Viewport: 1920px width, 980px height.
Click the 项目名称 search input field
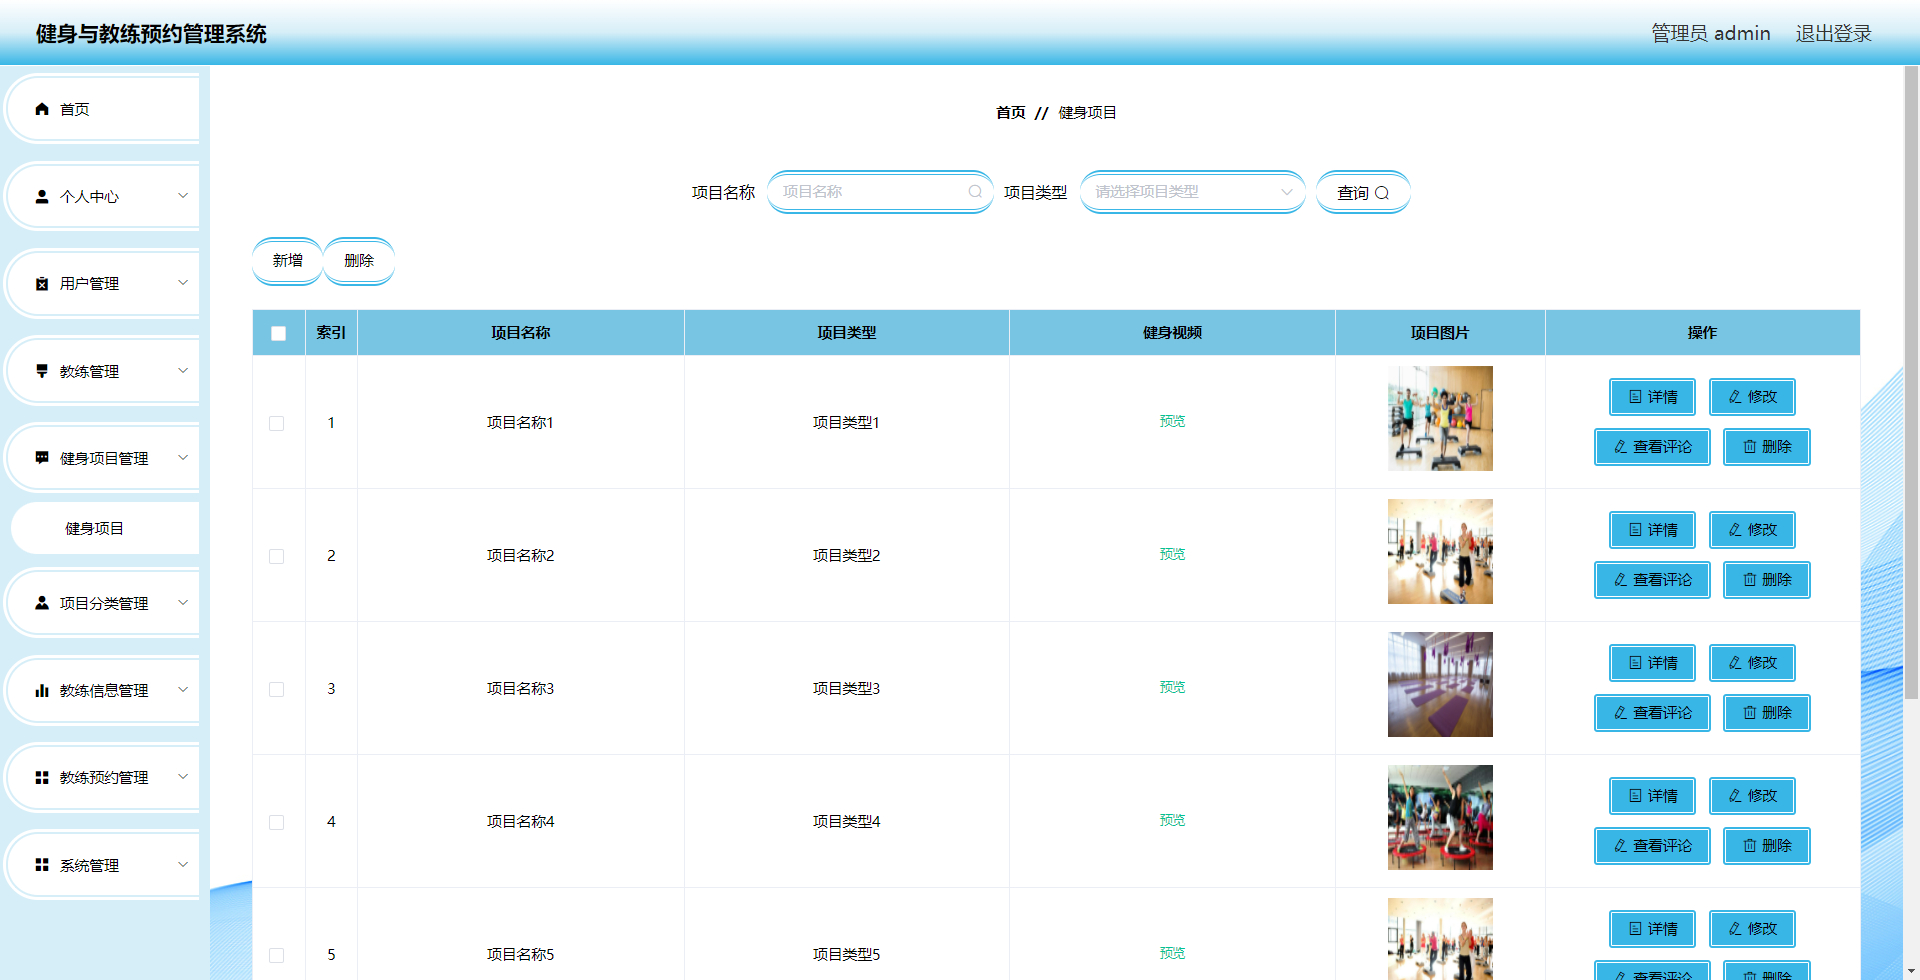pyautogui.click(x=878, y=191)
